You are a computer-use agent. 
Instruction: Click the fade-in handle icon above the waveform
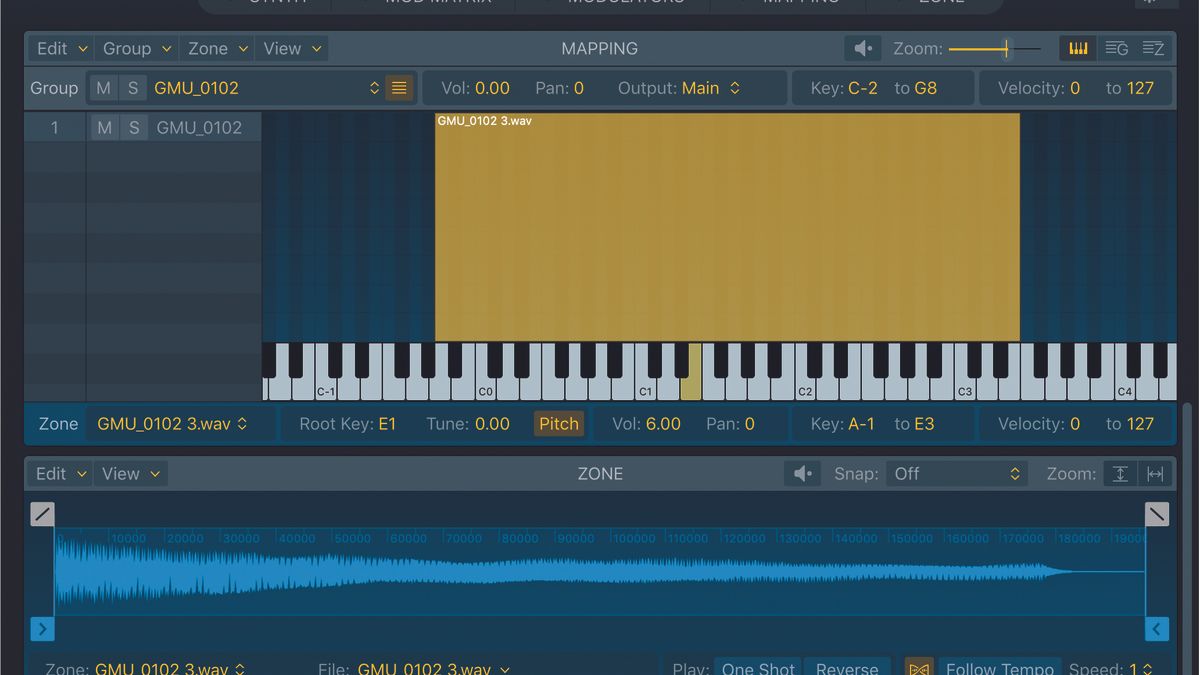click(42, 513)
